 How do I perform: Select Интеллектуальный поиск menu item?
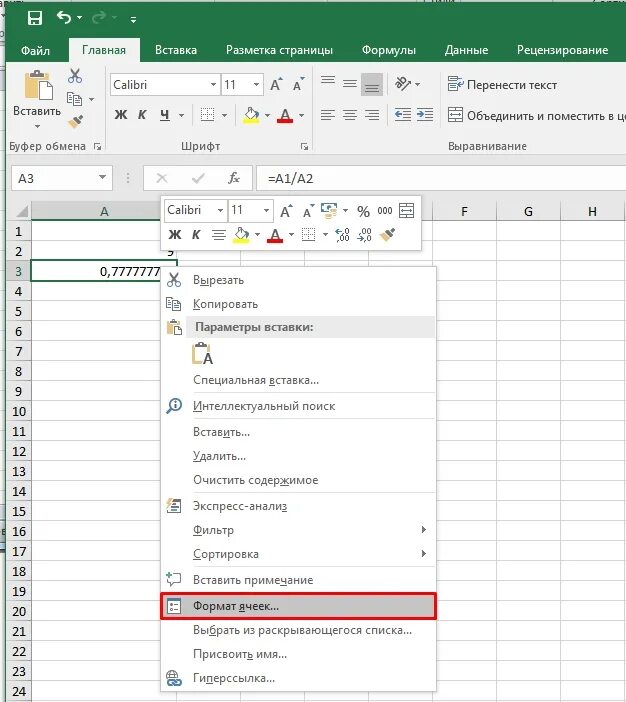298,406
